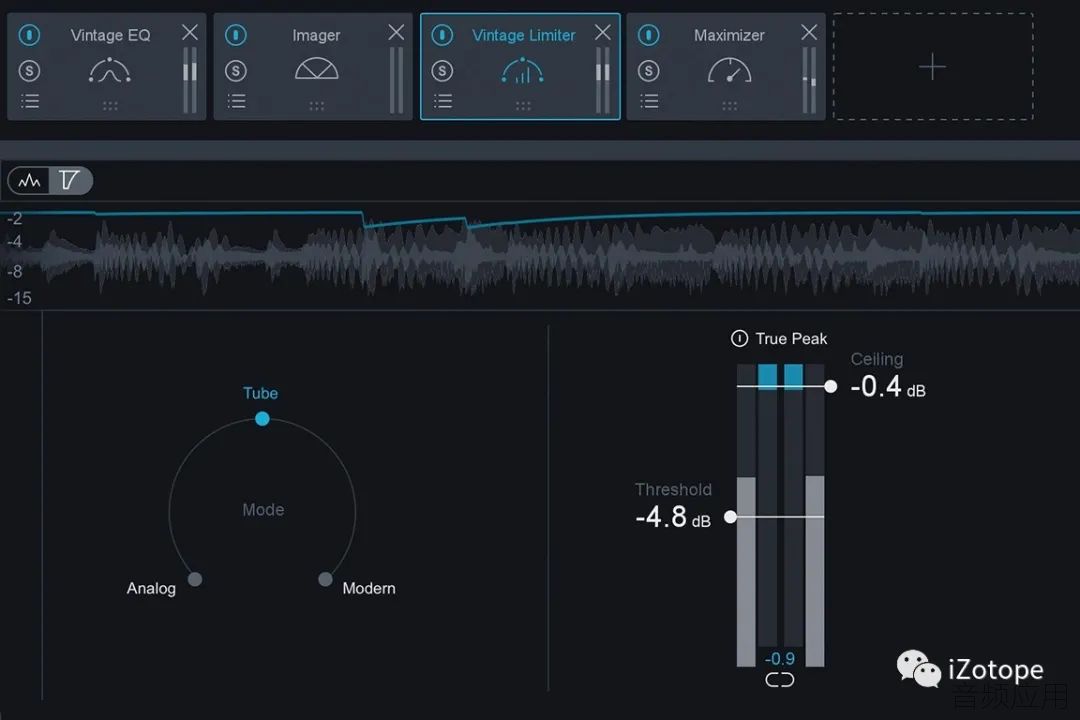Click the -15 dB scale label
Screen dimensions: 1080x720
point(19,298)
